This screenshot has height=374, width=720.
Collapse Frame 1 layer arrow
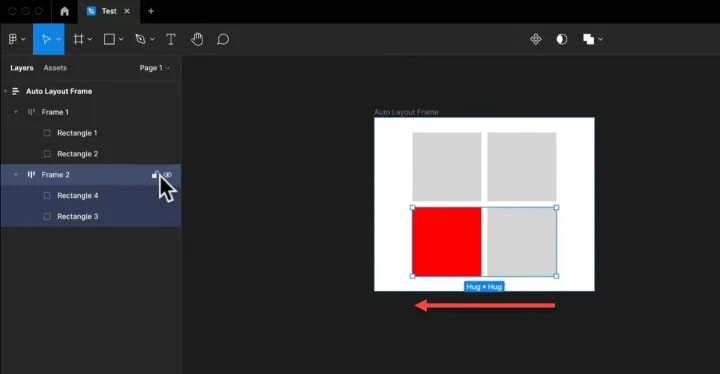(x=16, y=112)
